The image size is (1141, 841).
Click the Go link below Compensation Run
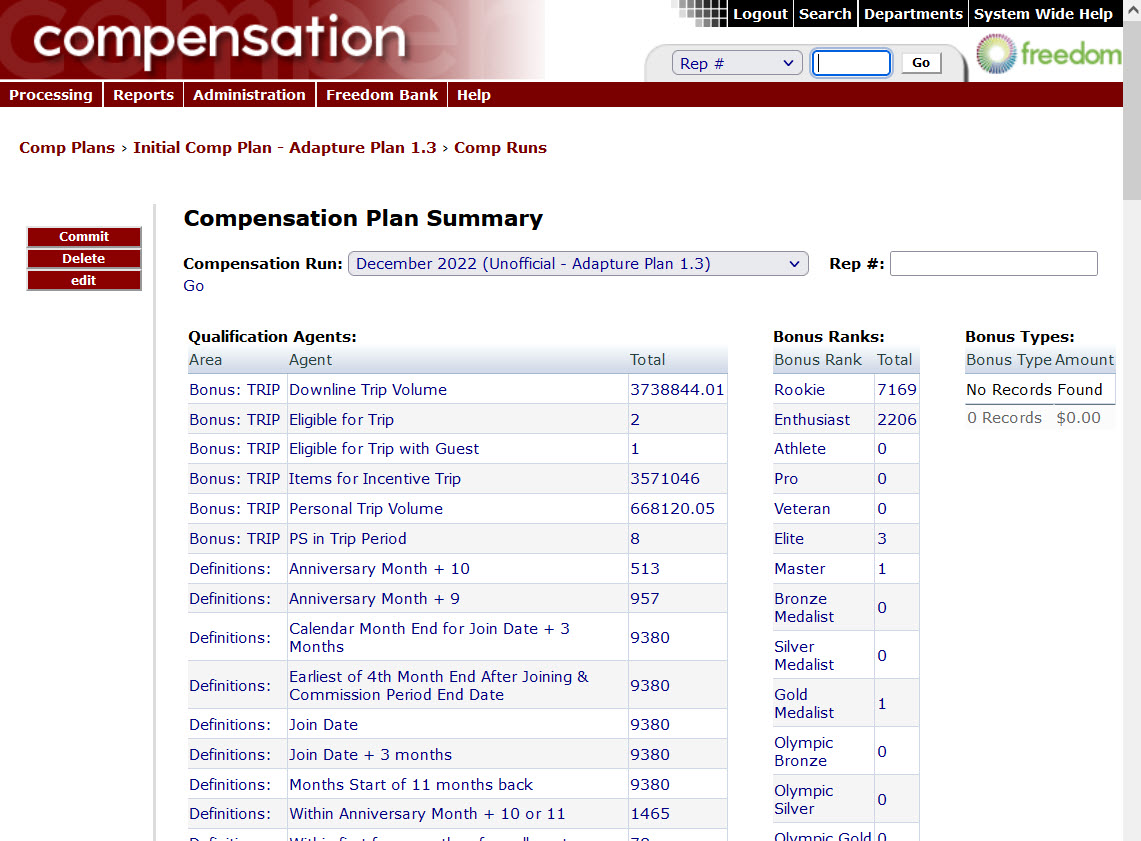click(x=194, y=286)
